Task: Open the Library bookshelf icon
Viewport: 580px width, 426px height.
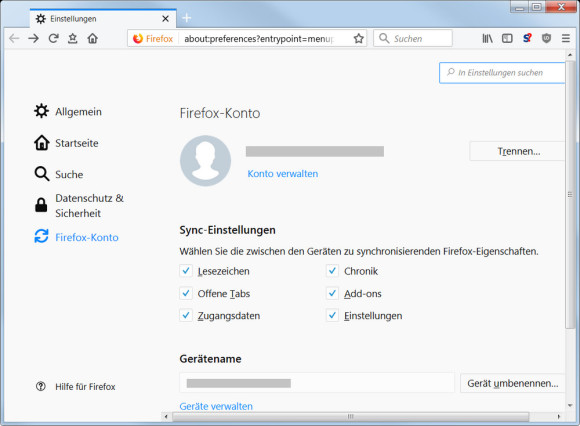Action: tap(488, 38)
